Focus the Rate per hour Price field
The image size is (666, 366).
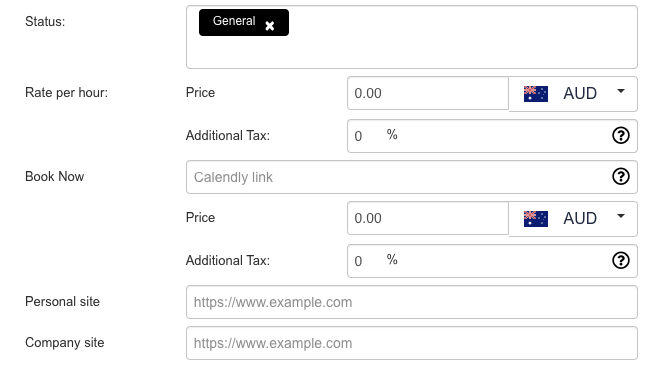pyautogui.click(x=428, y=93)
